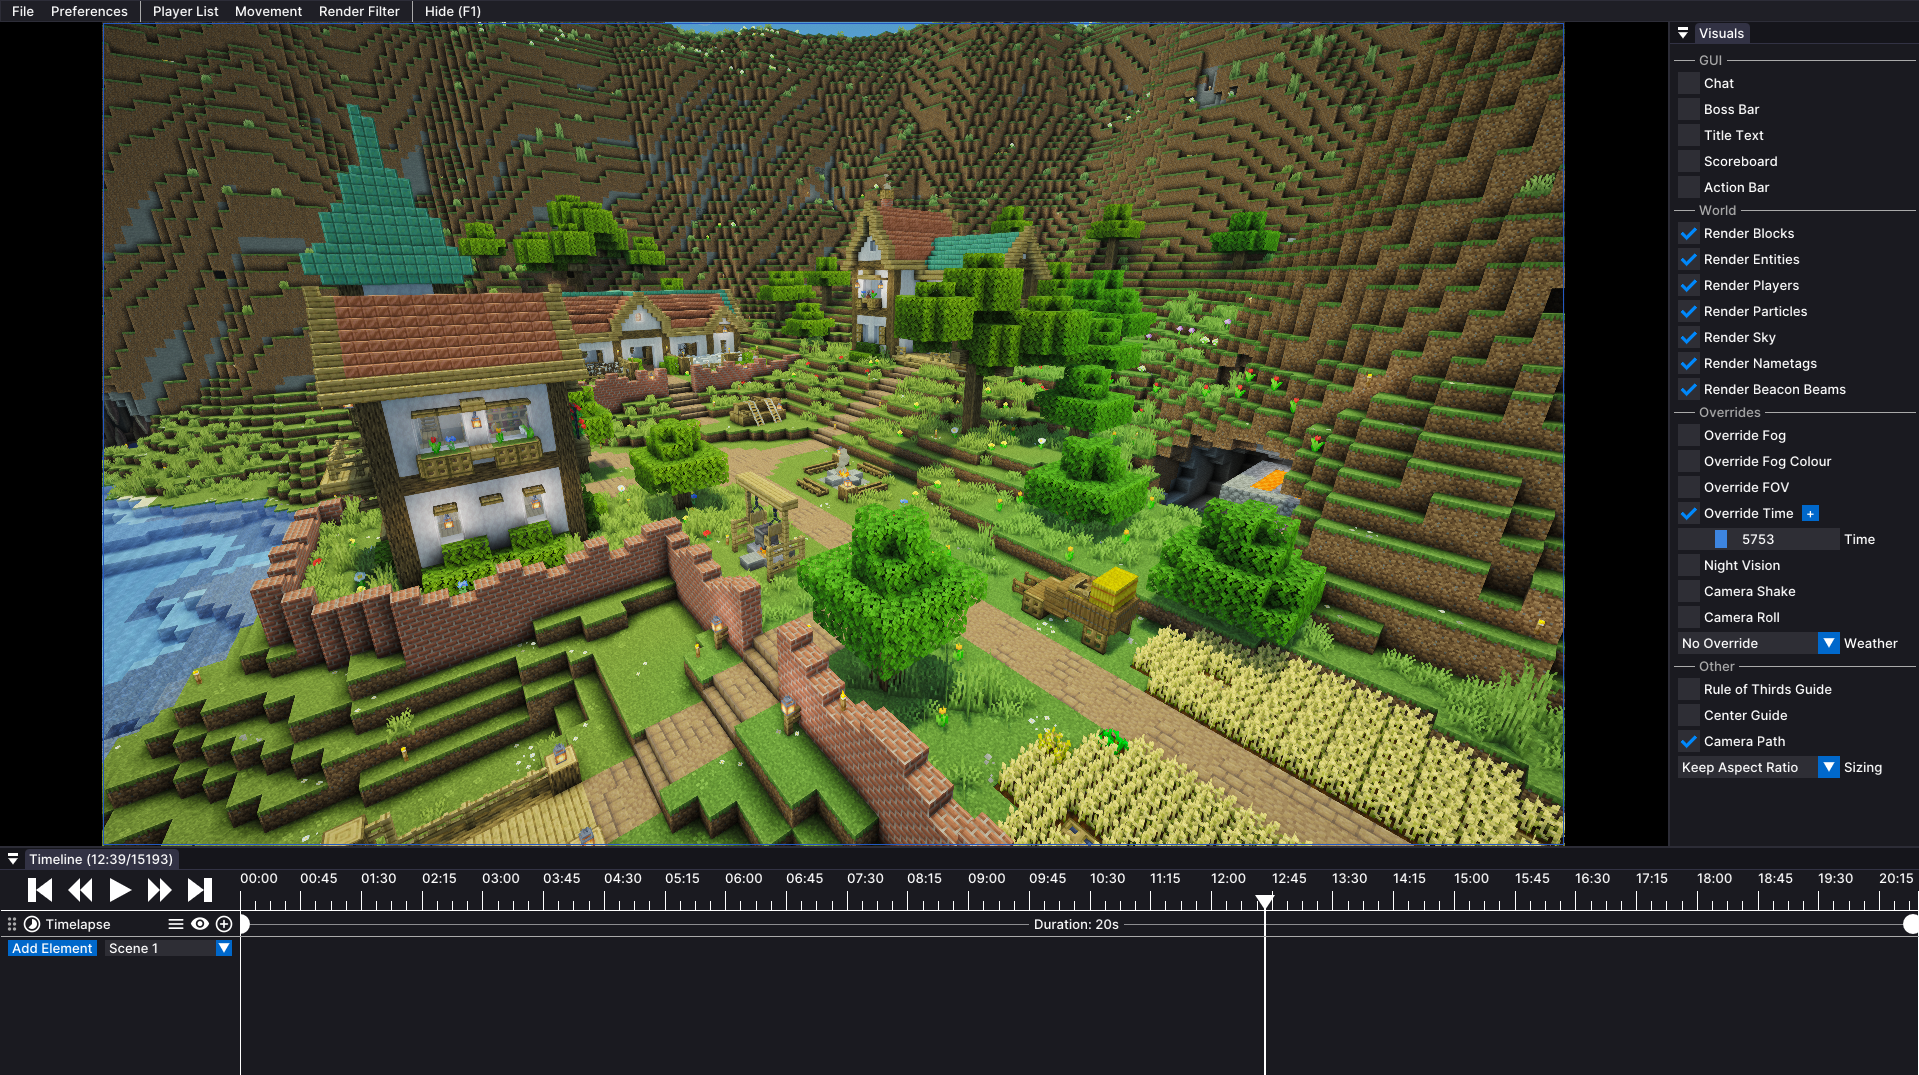Skip to the start of the timeline
Image resolution: width=1919 pixels, height=1075 pixels.
pos(40,890)
